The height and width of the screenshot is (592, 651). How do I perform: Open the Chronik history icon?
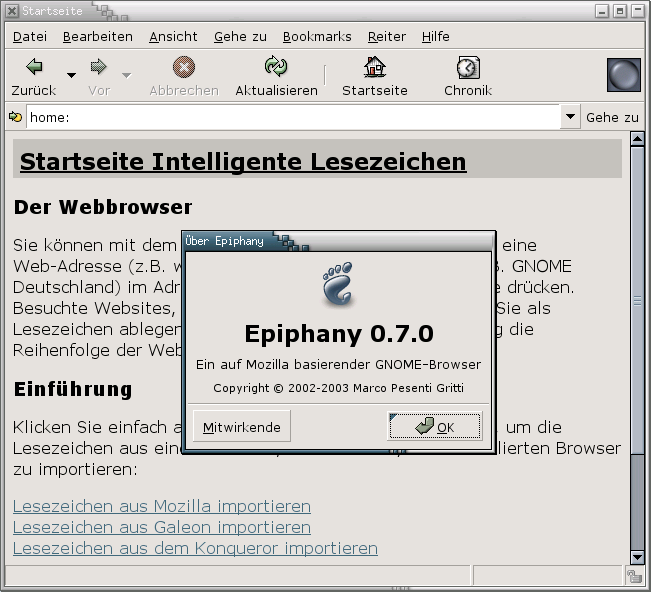pos(468,68)
